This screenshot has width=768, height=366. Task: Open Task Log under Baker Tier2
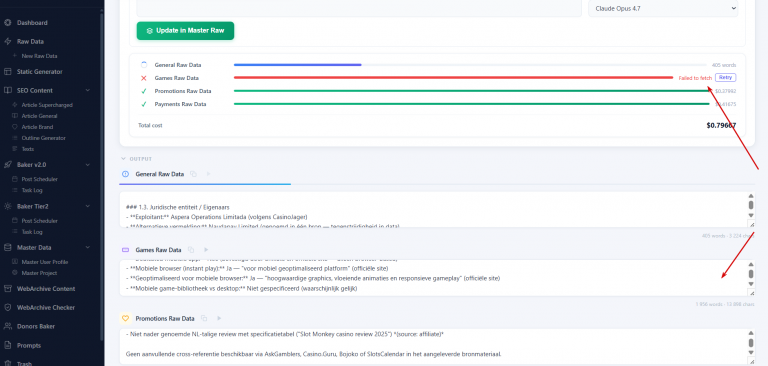coord(32,232)
